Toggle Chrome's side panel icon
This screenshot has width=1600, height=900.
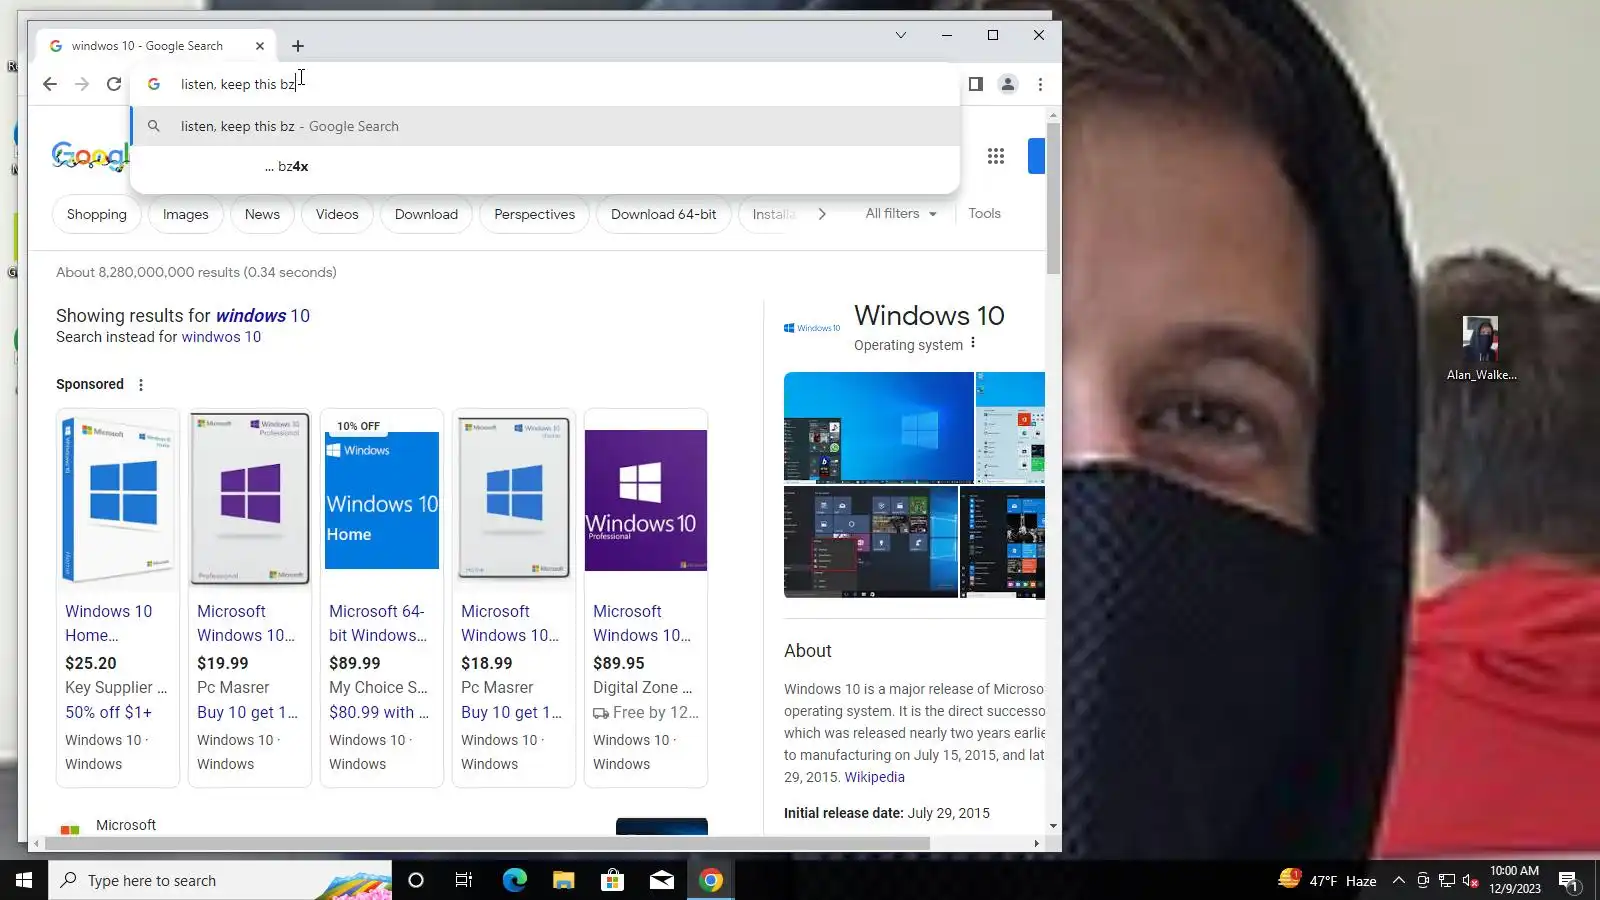click(x=976, y=84)
